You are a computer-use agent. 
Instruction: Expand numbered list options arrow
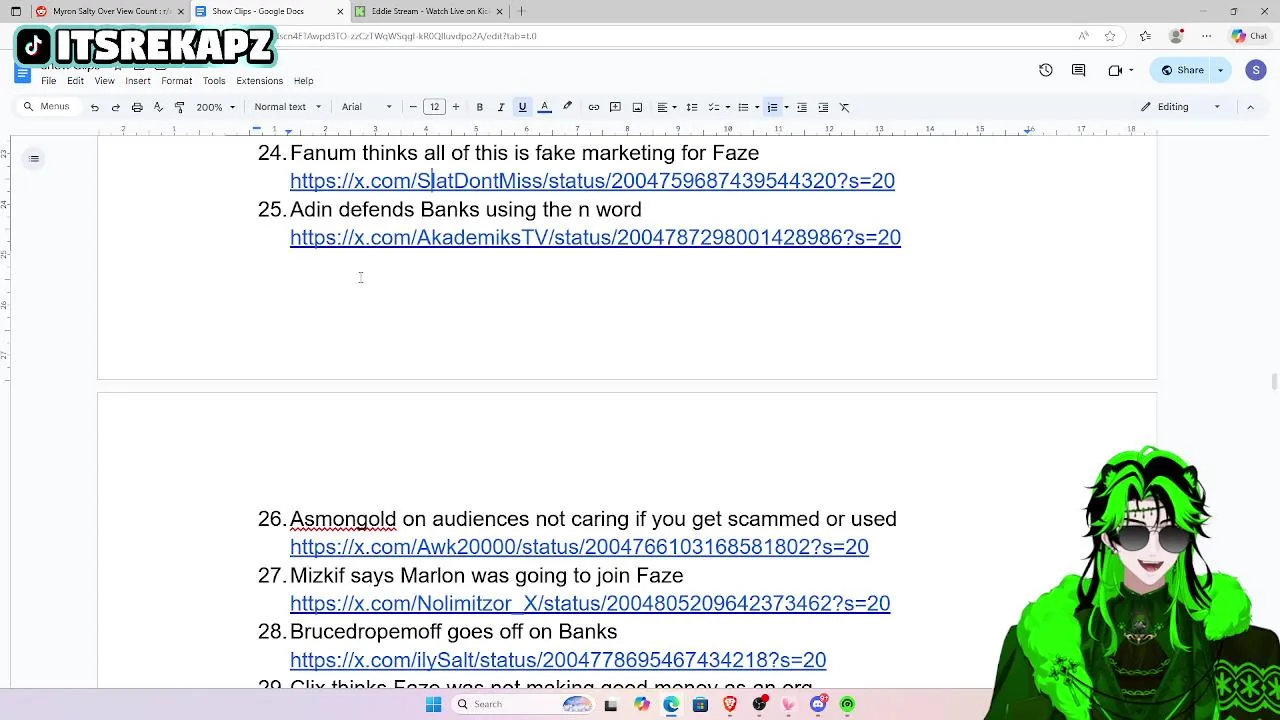[786, 107]
